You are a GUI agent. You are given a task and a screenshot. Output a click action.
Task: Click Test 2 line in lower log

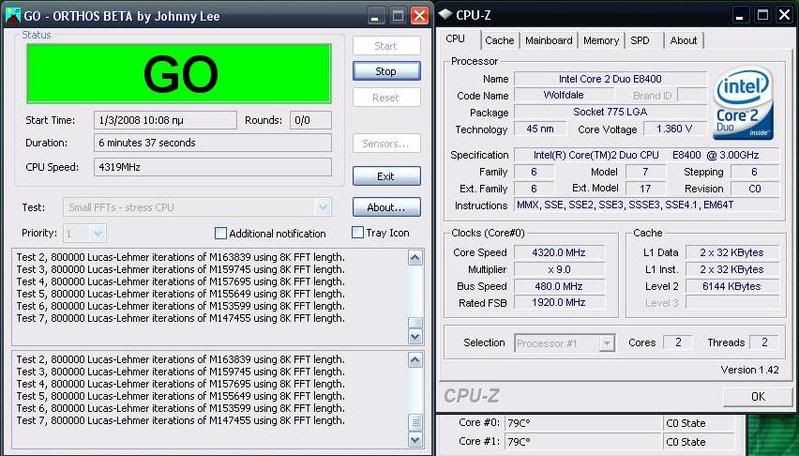(180, 360)
